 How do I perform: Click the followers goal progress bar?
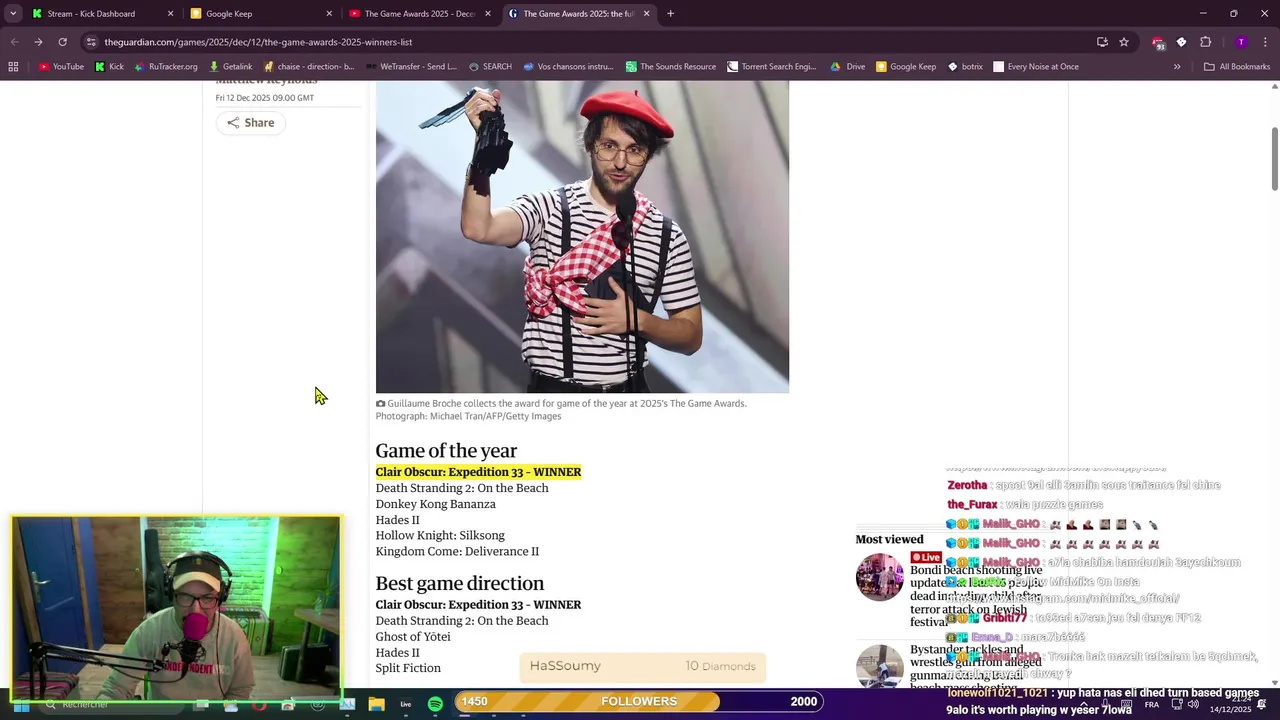pos(639,701)
